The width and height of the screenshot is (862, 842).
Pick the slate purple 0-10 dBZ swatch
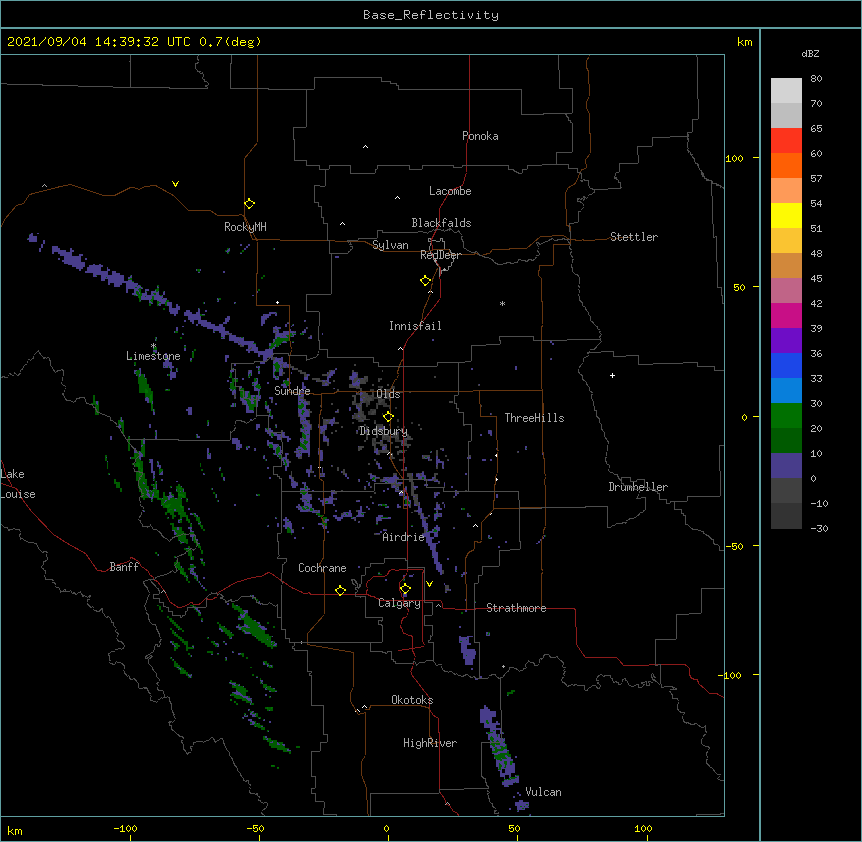[786, 466]
